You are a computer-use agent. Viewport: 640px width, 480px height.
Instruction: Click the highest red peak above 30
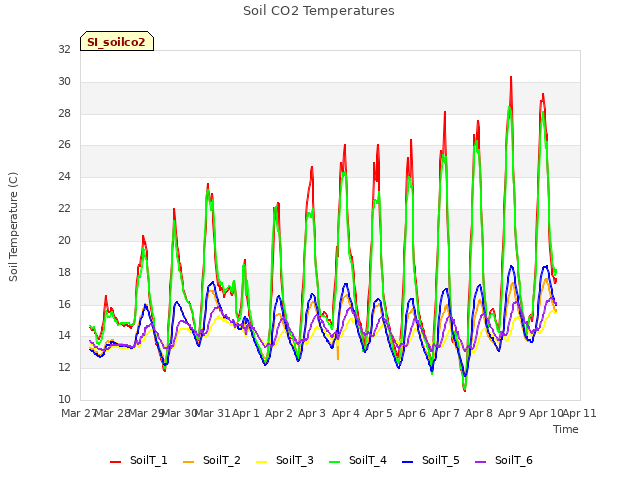click(511, 78)
